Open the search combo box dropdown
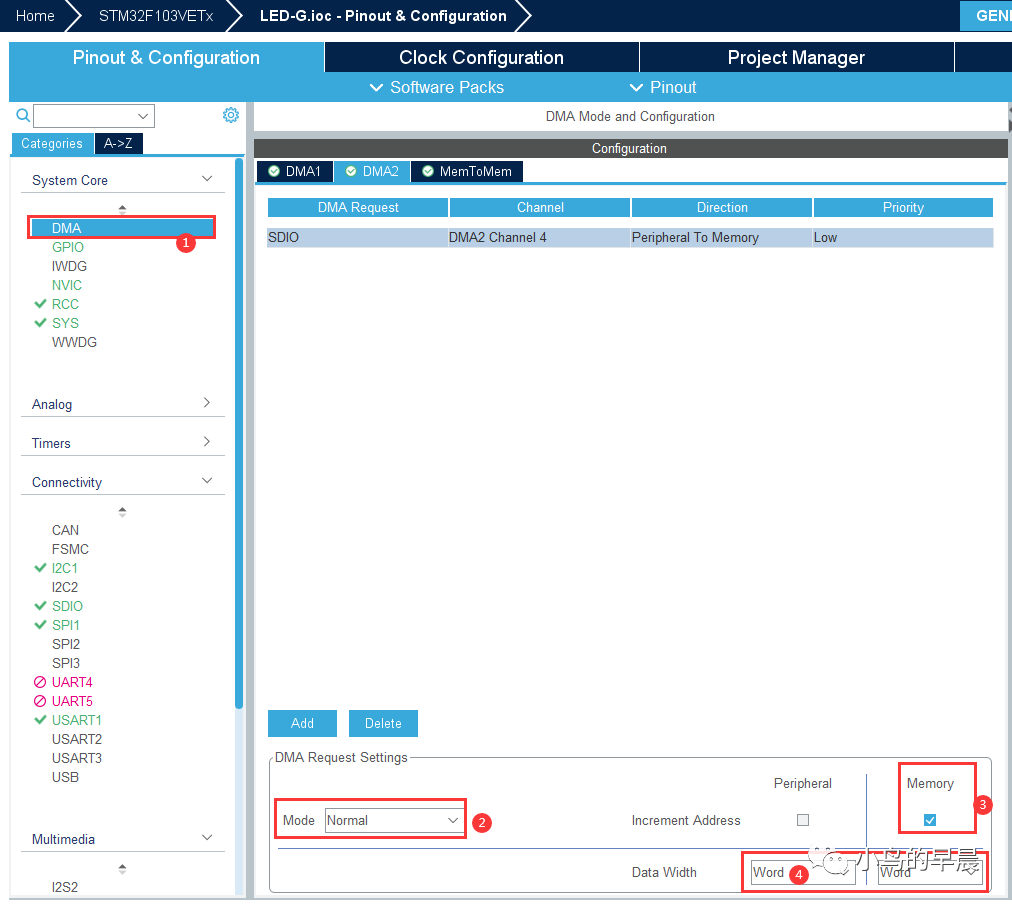 coord(143,116)
